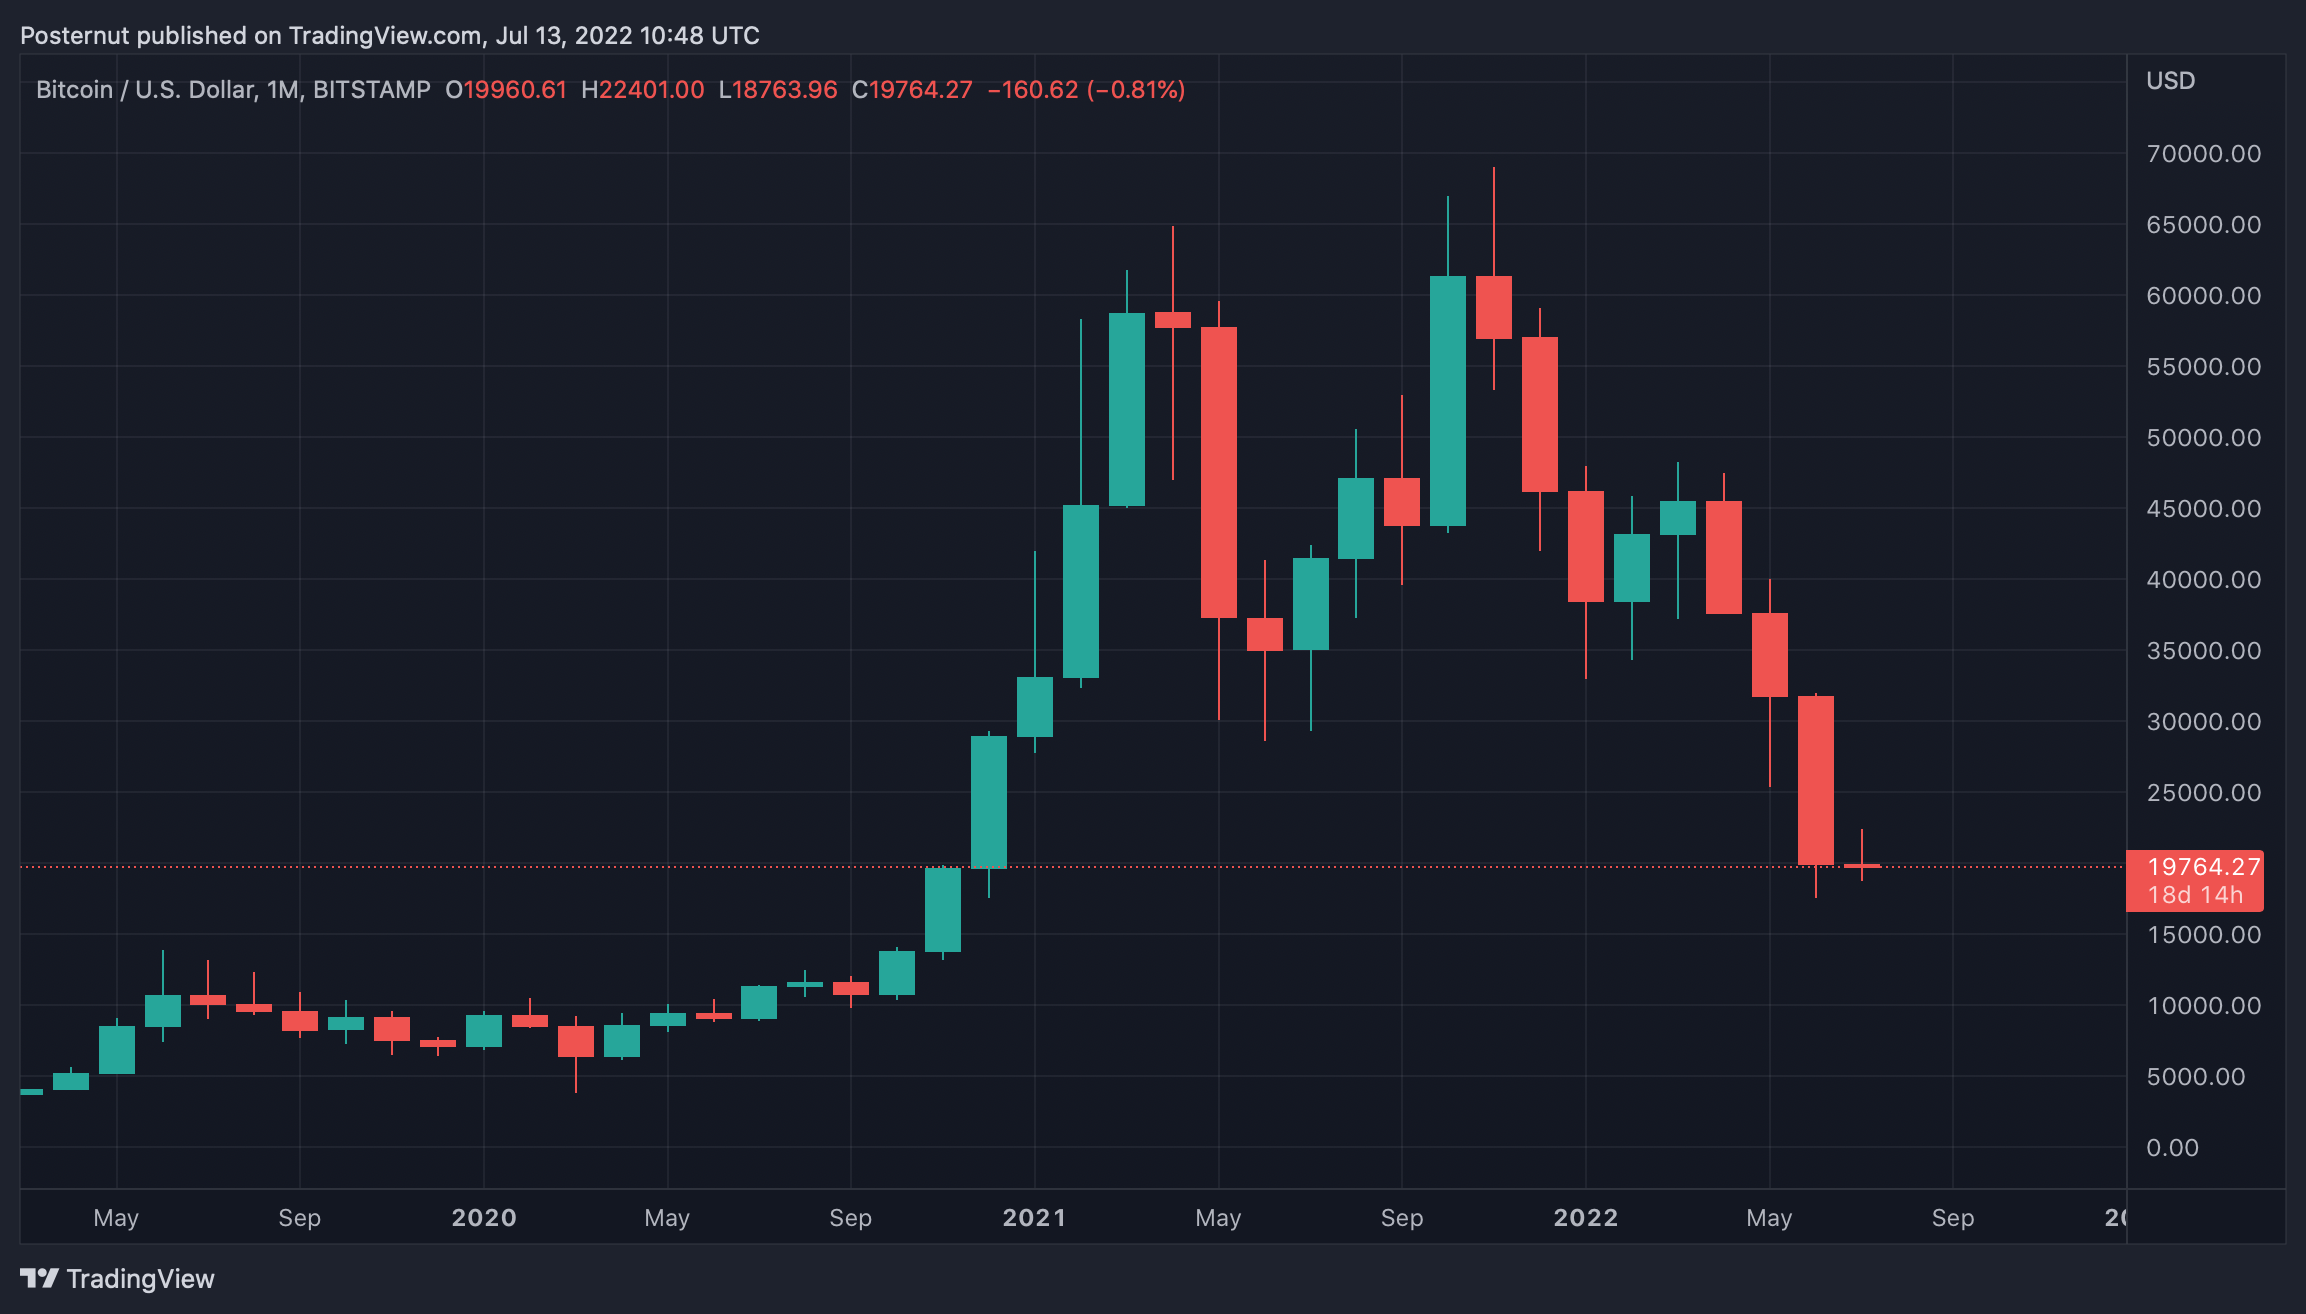Viewport: 2306px width, 1314px height.
Task: Click the '45000.00' price axis label
Action: (2204, 509)
